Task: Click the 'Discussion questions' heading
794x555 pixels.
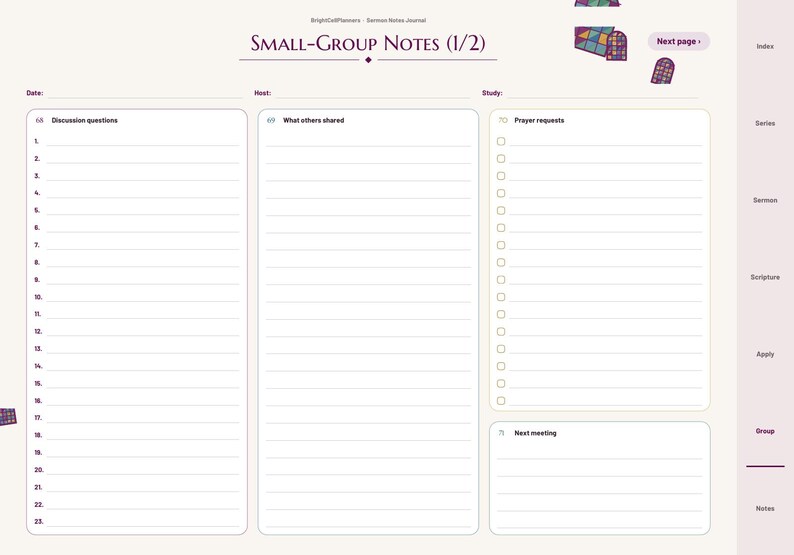Action: point(85,120)
